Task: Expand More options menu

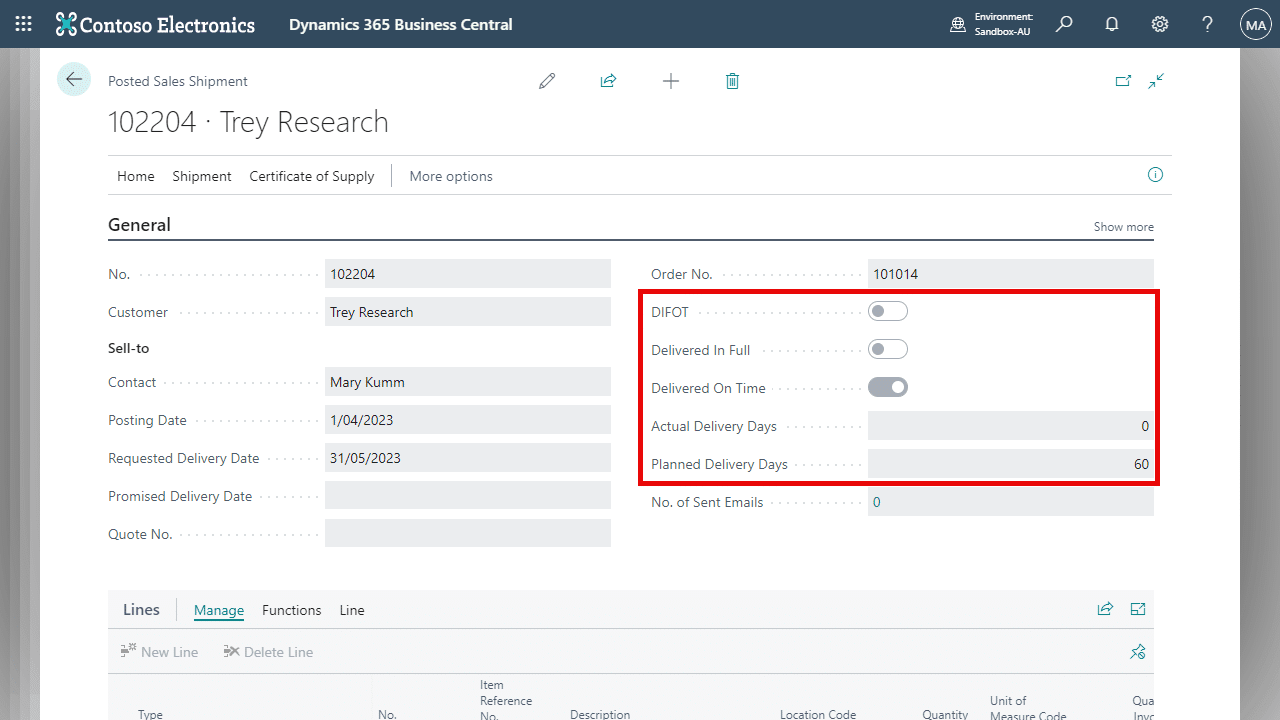Action: 451,176
